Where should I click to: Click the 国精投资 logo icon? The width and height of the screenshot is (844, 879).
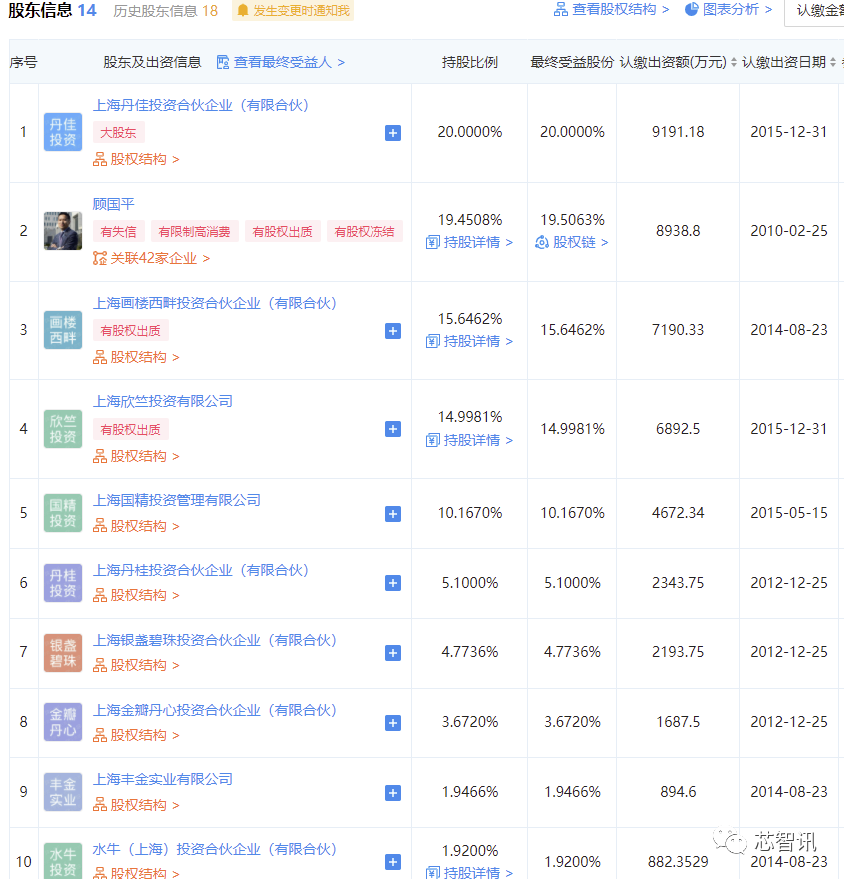point(62,513)
